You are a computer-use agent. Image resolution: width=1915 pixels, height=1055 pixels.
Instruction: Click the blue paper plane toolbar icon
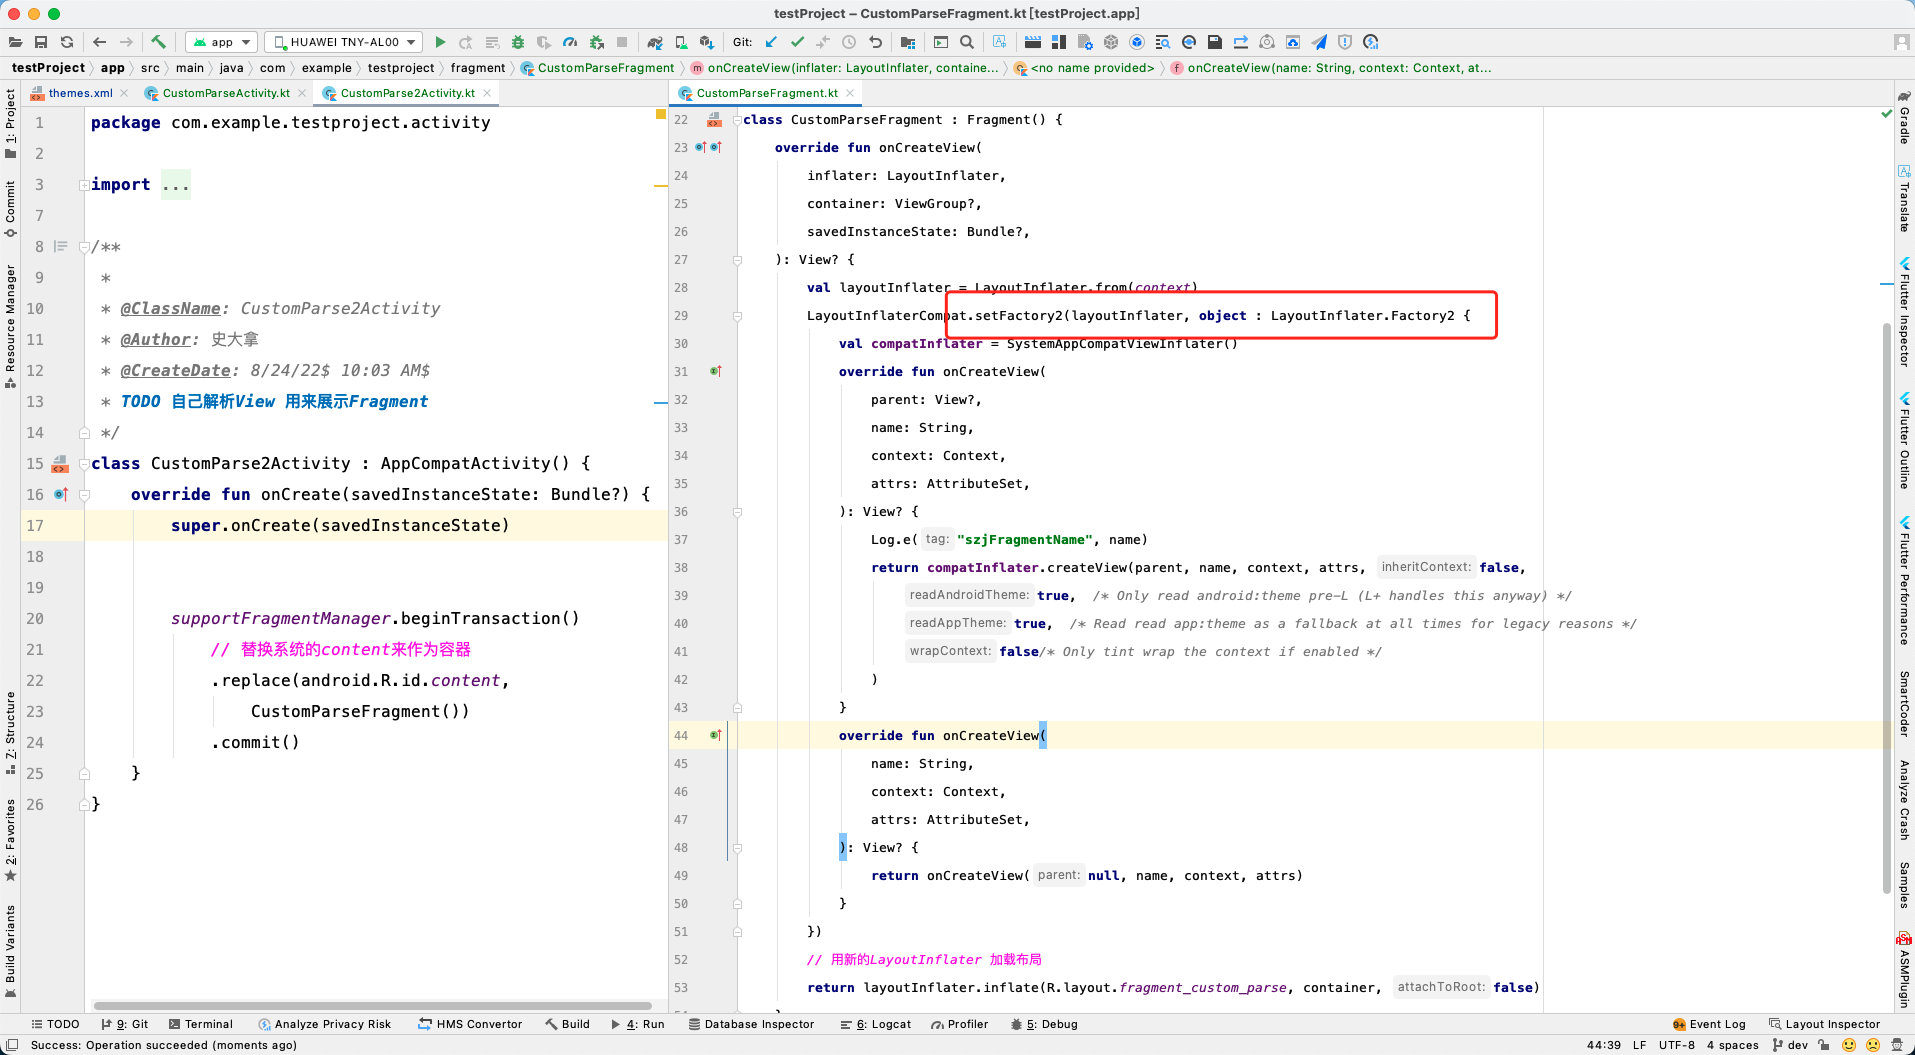(1319, 42)
